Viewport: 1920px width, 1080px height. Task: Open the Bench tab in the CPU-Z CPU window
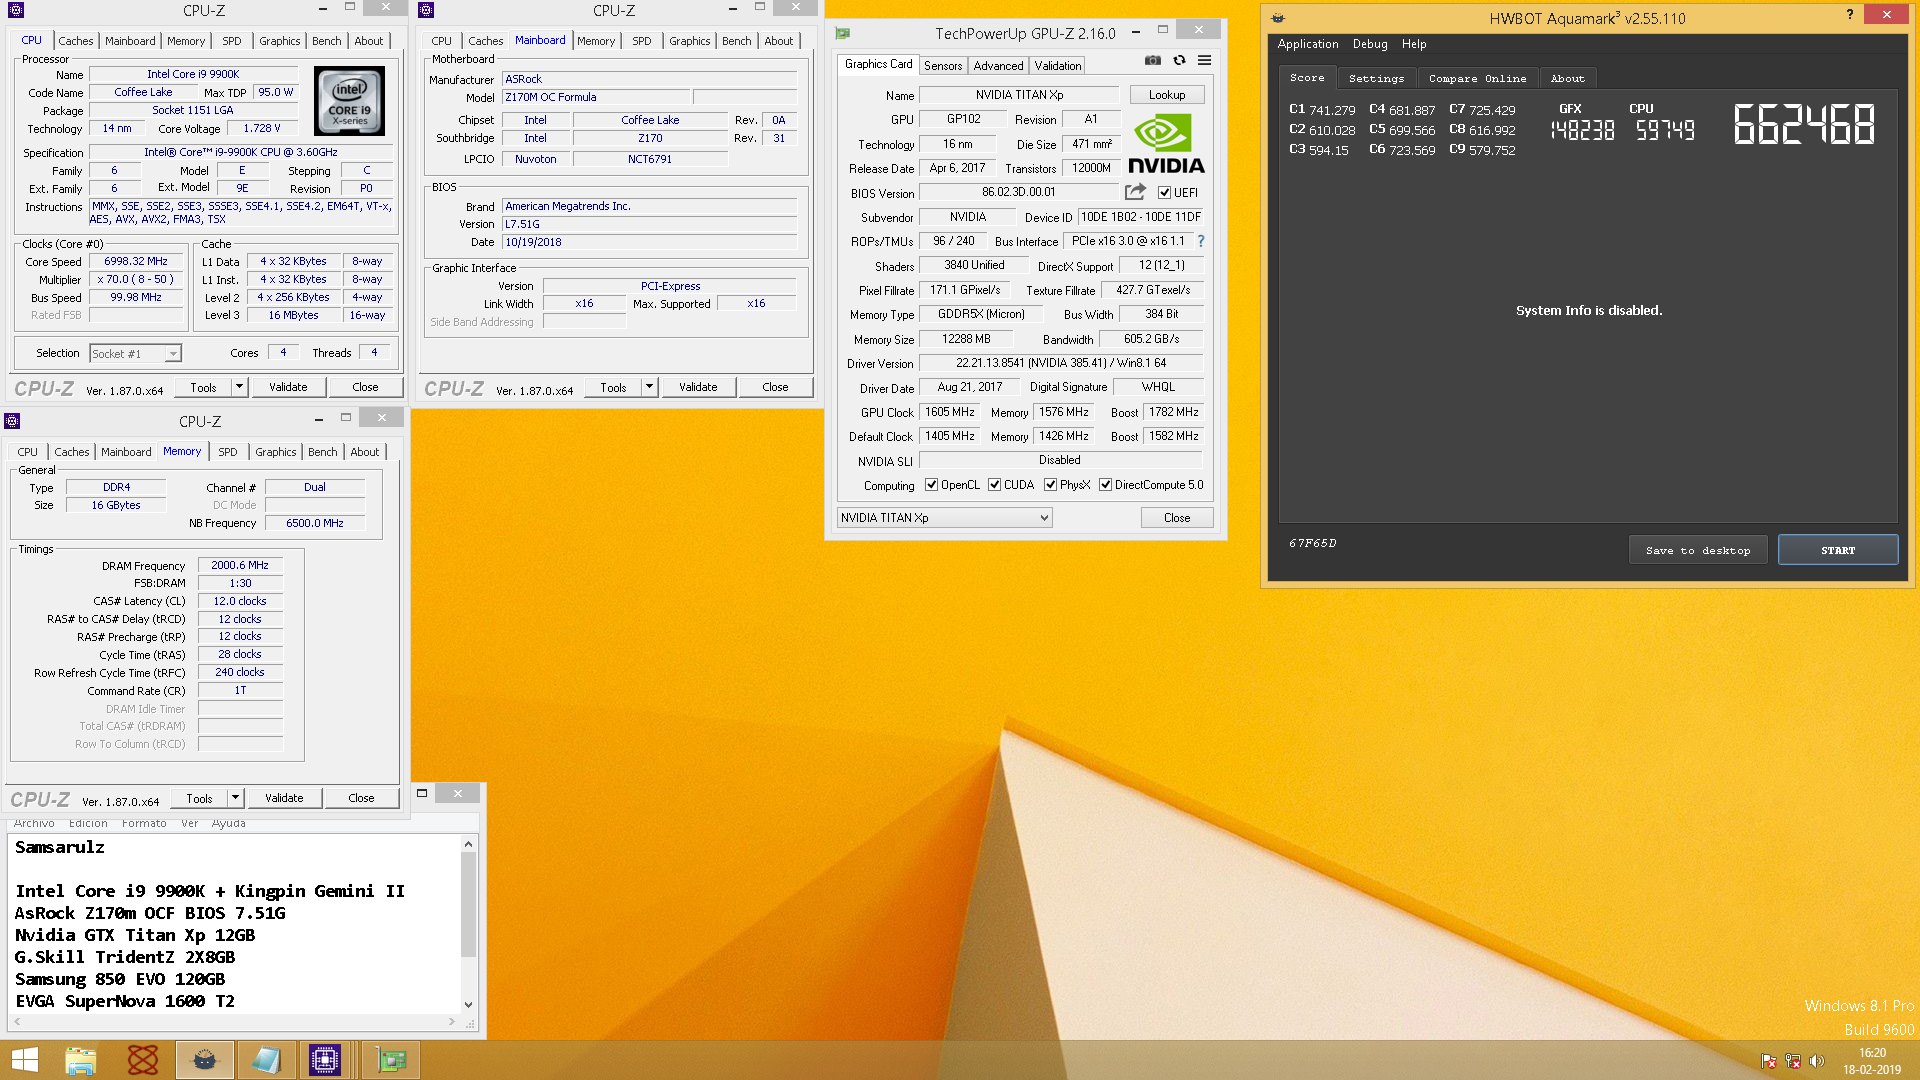point(326,41)
